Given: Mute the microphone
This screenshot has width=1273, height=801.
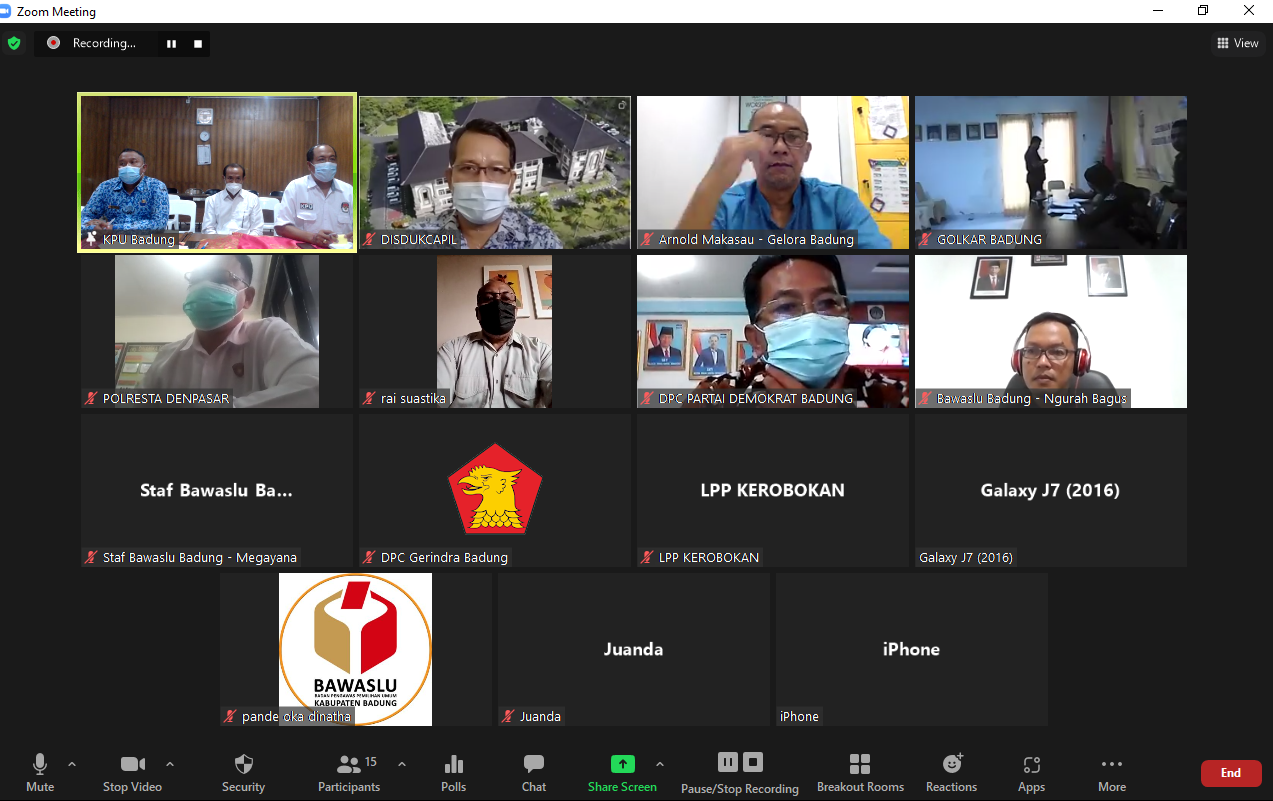Looking at the screenshot, I should [40, 773].
